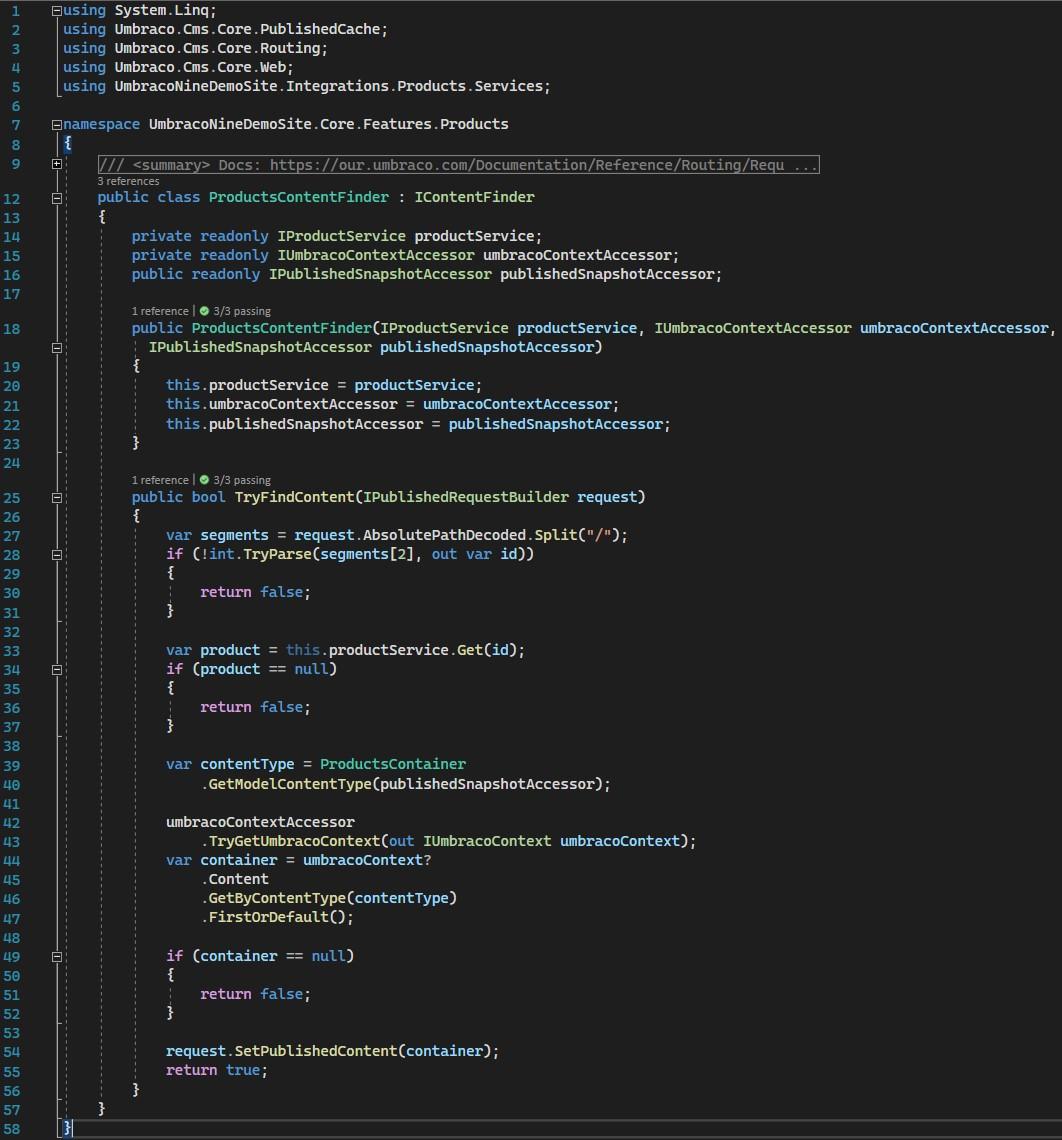The height and width of the screenshot is (1140, 1062).
Task: Open the 3 references CodeLens link
Action: pos(128,181)
